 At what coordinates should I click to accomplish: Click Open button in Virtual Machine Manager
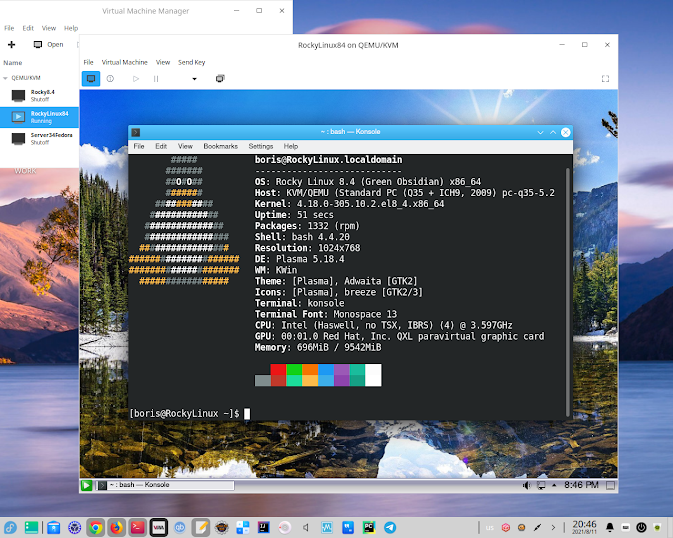49,45
